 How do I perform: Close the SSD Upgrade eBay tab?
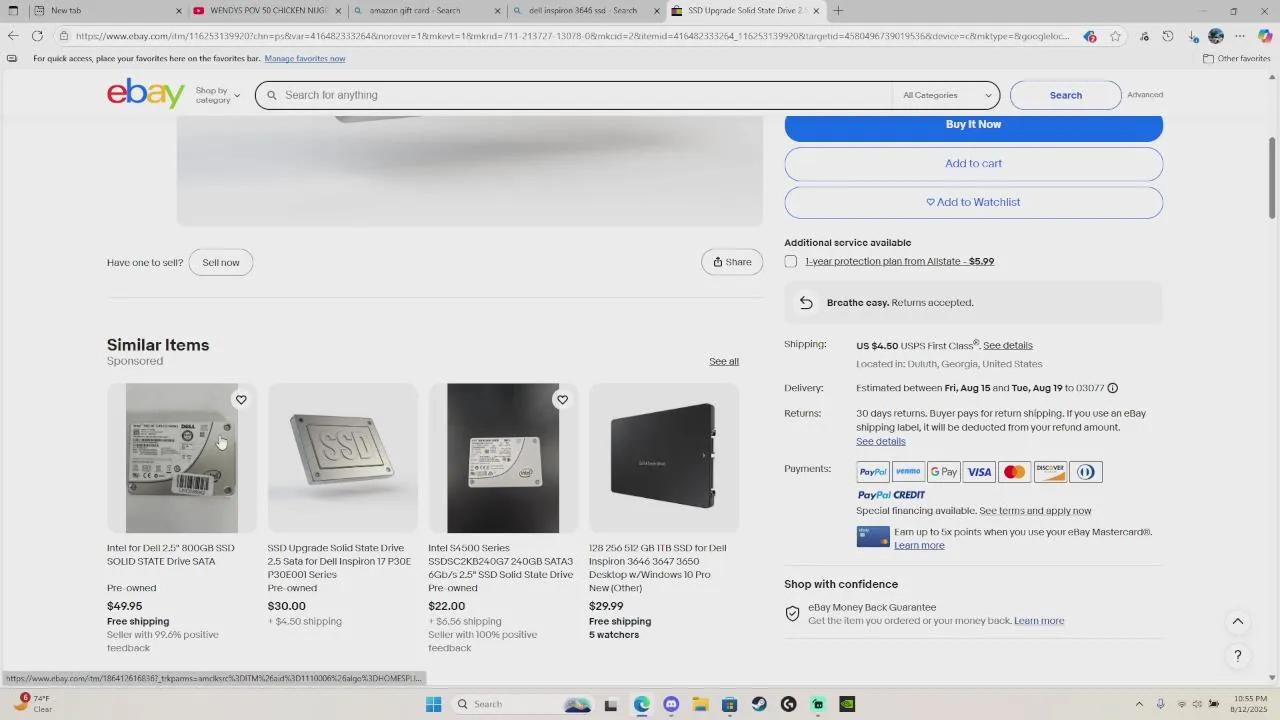tap(816, 11)
